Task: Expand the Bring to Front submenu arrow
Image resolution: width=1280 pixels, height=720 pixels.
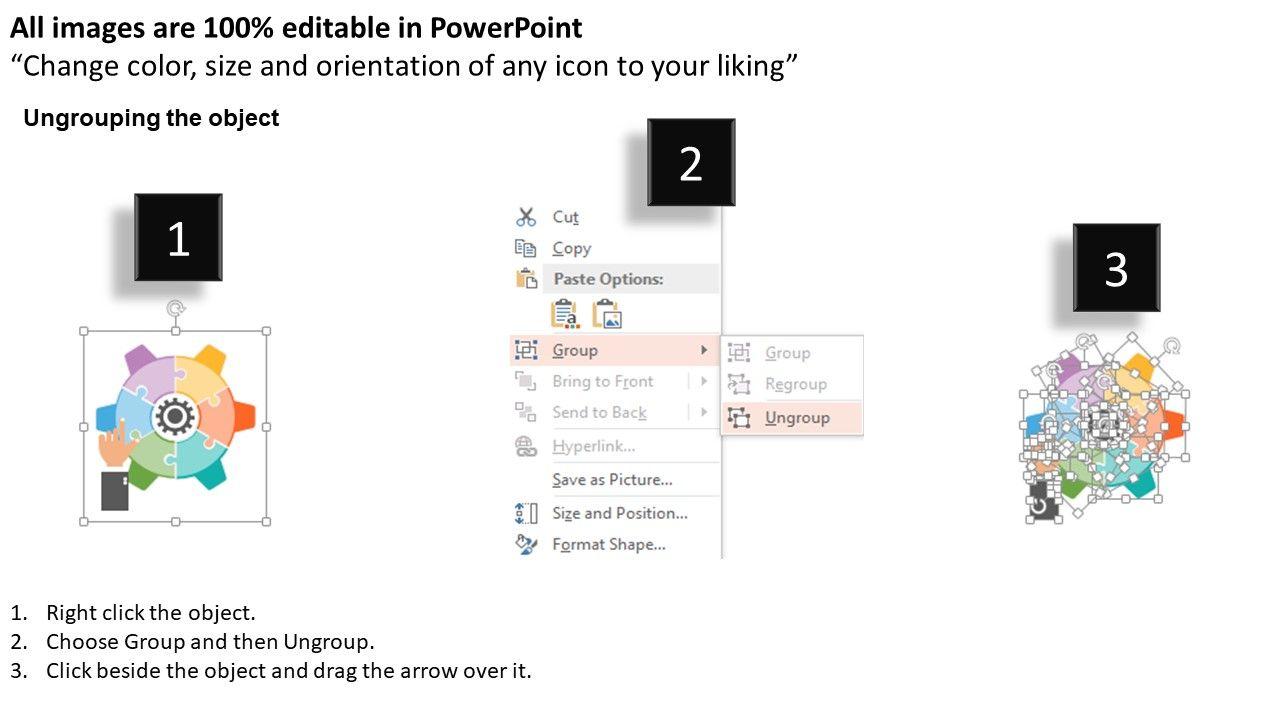Action: (x=704, y=381)
